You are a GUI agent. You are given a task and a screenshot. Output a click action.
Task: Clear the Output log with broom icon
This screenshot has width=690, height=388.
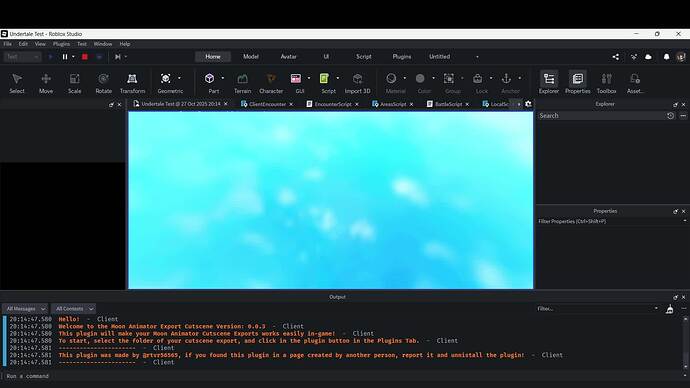(x=669, y=309)
